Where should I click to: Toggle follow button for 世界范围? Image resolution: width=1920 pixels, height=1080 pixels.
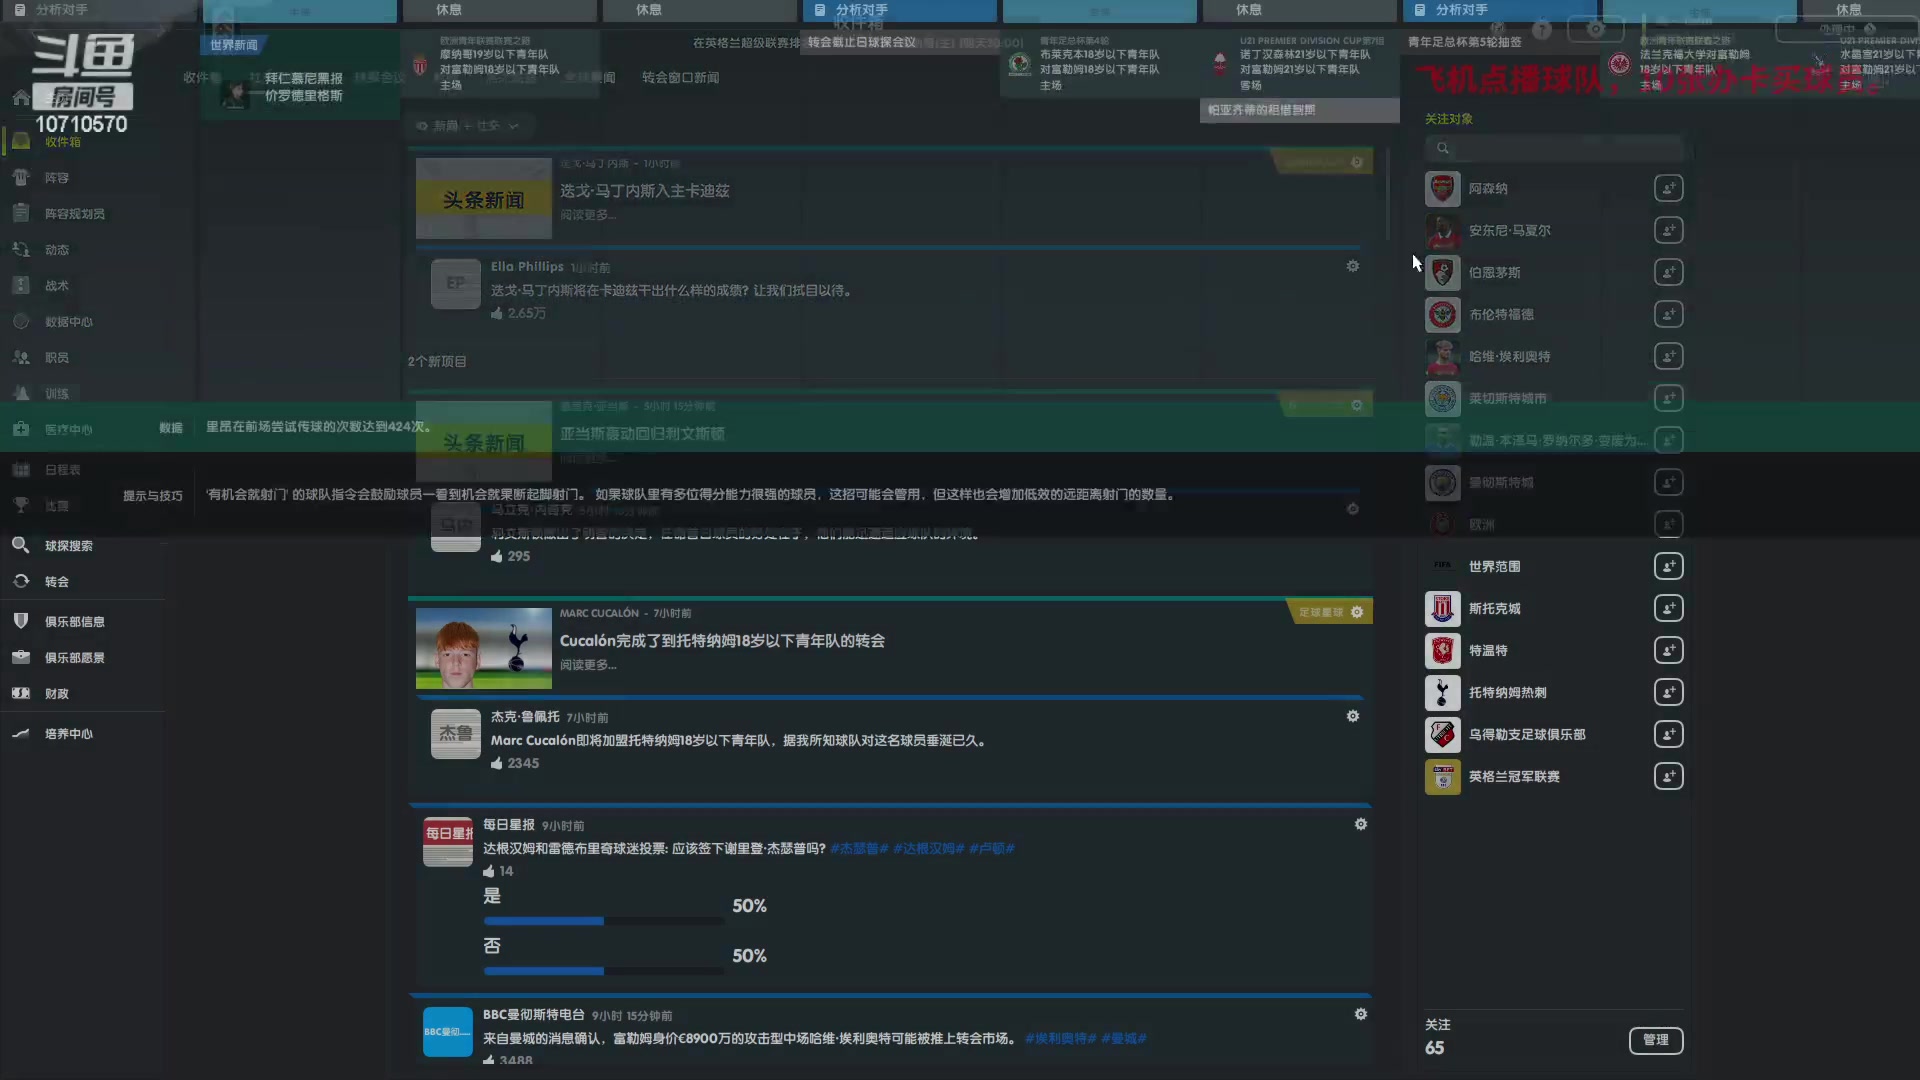click(1668, 566)
